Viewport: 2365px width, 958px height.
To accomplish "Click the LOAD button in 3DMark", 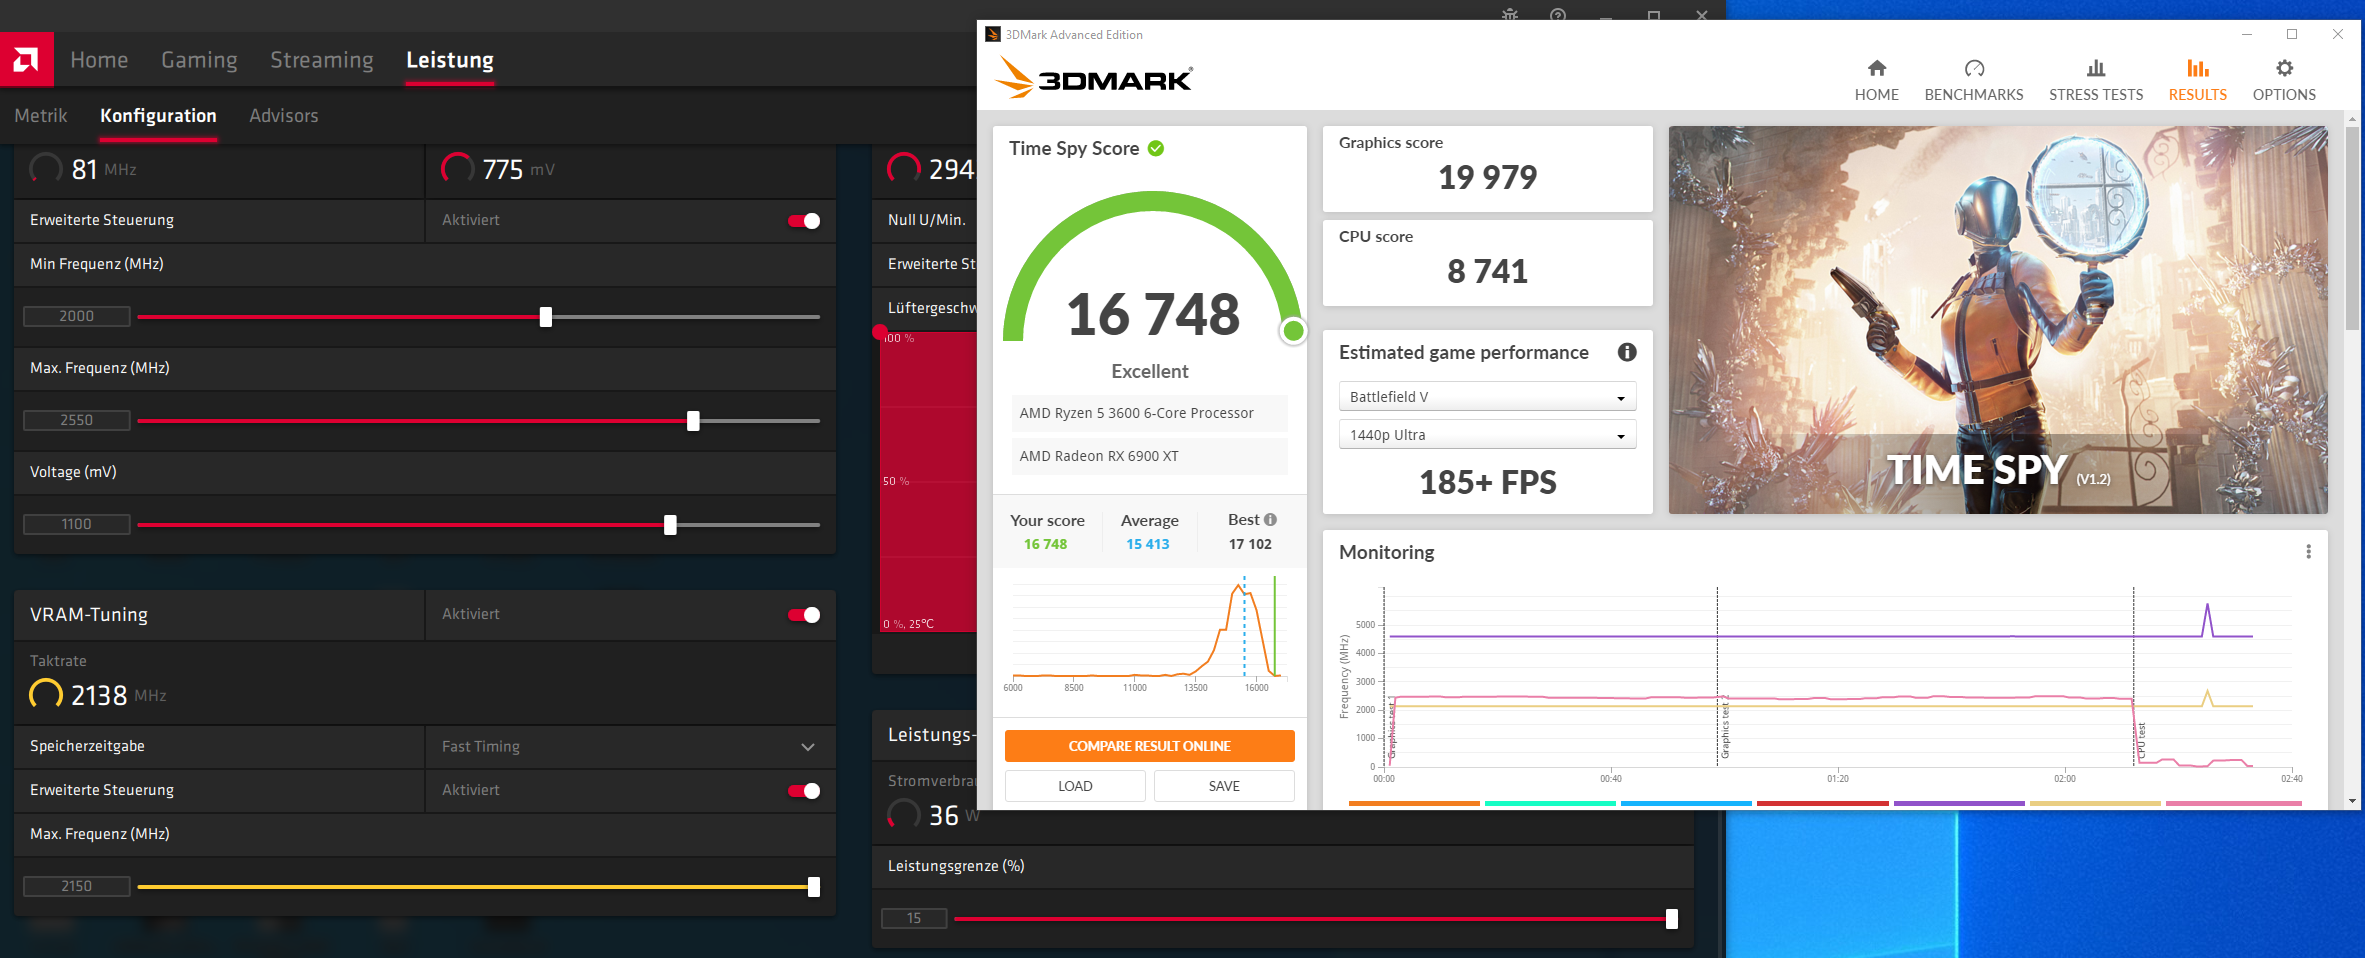I will [x=1075, y=786].
